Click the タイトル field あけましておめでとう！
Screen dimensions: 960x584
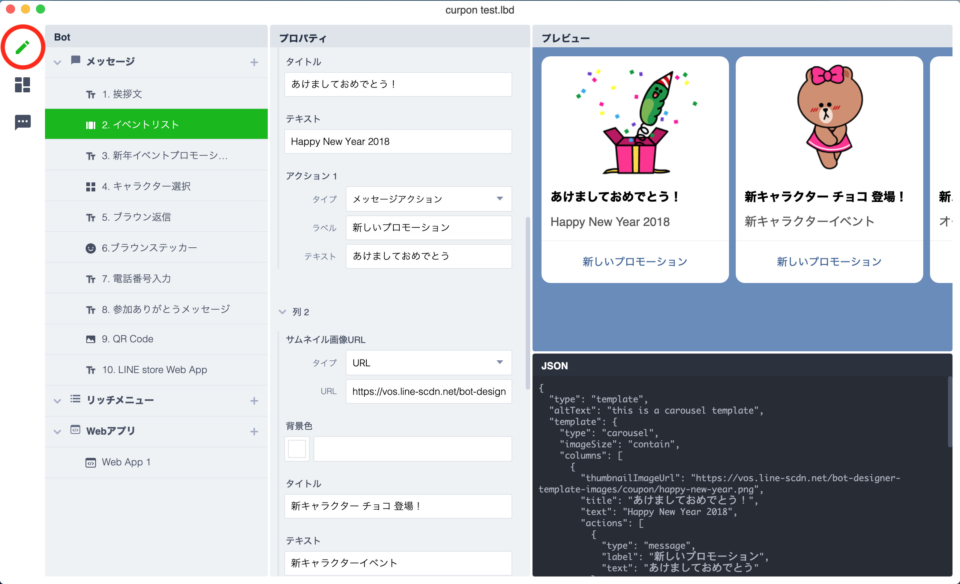click(398, 84)
